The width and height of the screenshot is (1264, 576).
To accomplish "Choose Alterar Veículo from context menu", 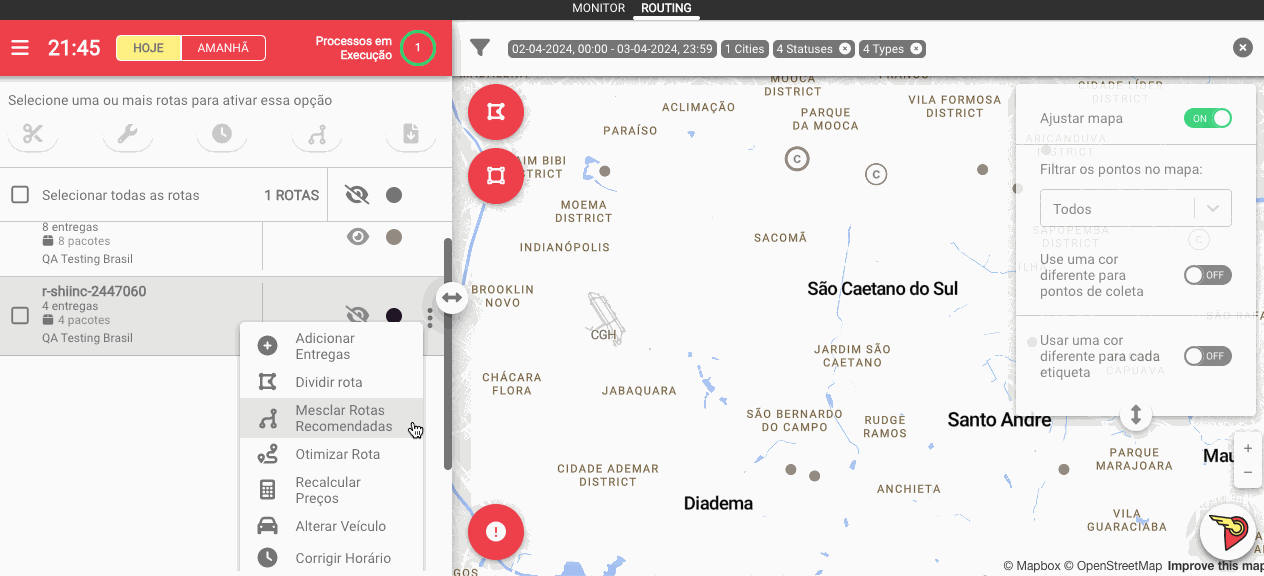I will (331, 526).
